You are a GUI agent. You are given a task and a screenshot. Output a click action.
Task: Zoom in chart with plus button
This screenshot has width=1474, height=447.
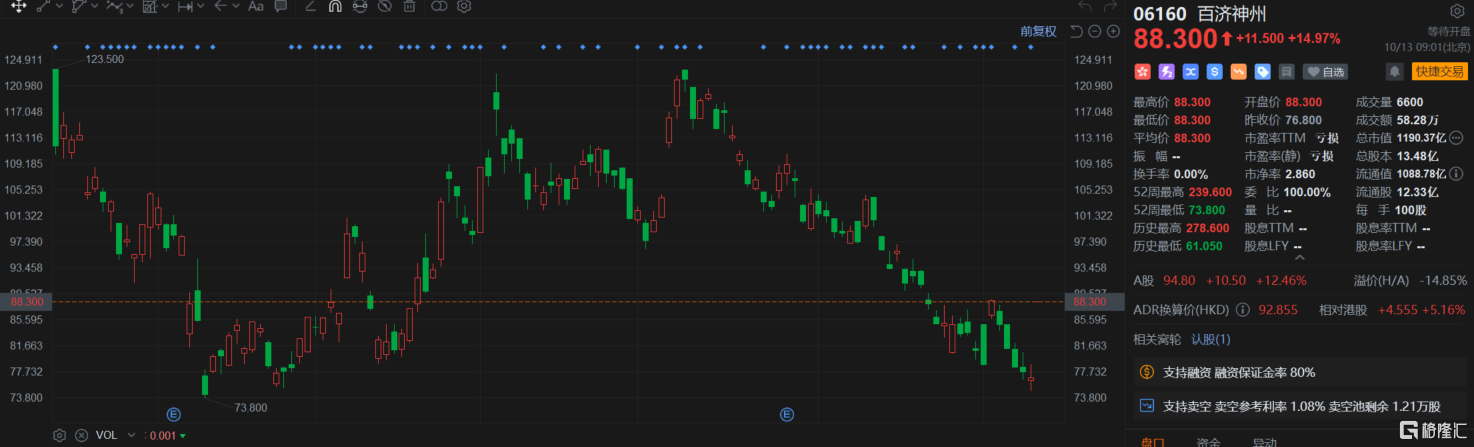click(1114, 31)
